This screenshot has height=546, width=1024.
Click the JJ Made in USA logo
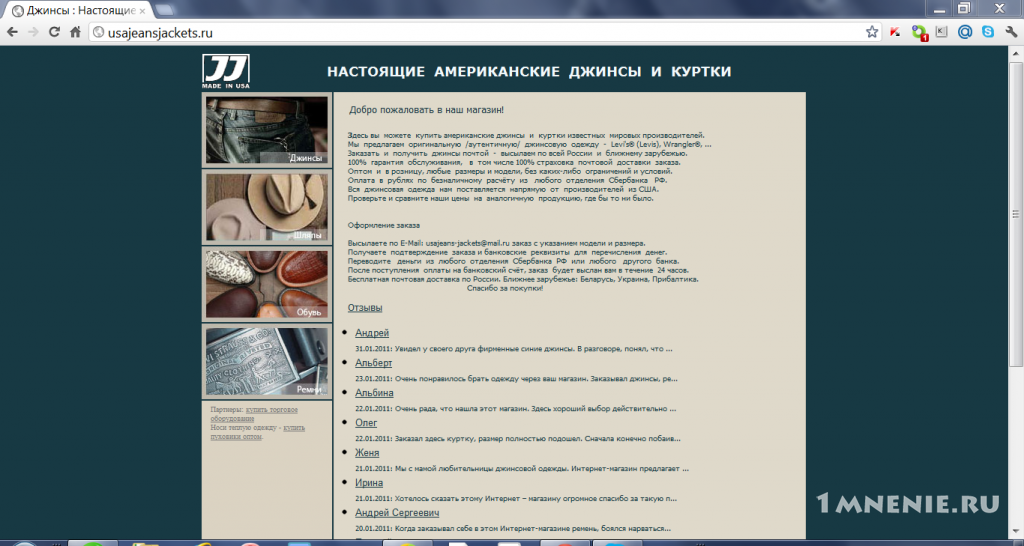tap(226, 71)
